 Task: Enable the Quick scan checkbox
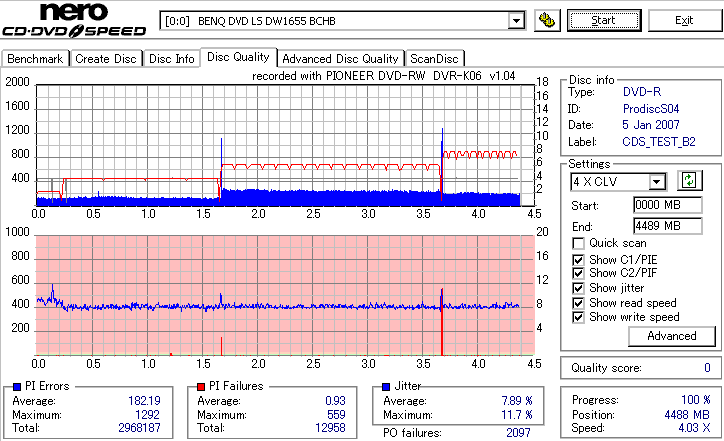click(x=578, y=243)
